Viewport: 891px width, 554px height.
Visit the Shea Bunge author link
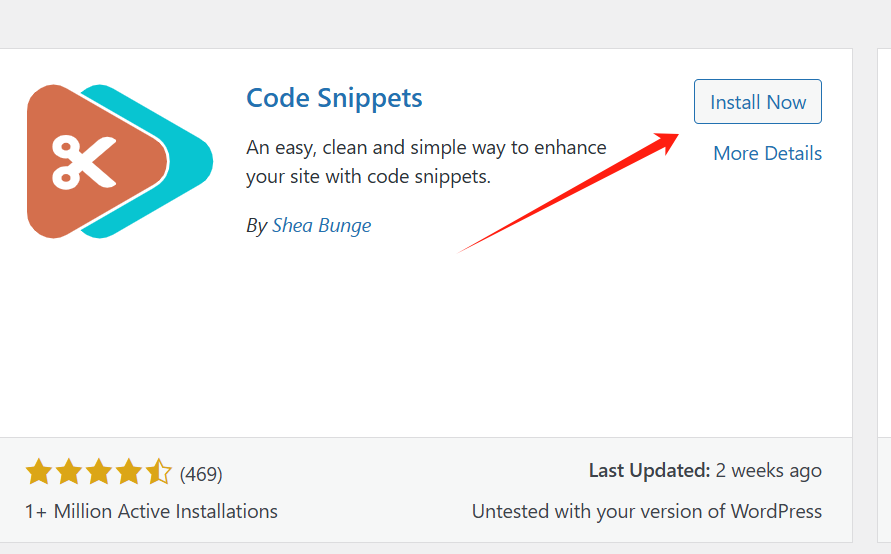[x=321, y=225]
